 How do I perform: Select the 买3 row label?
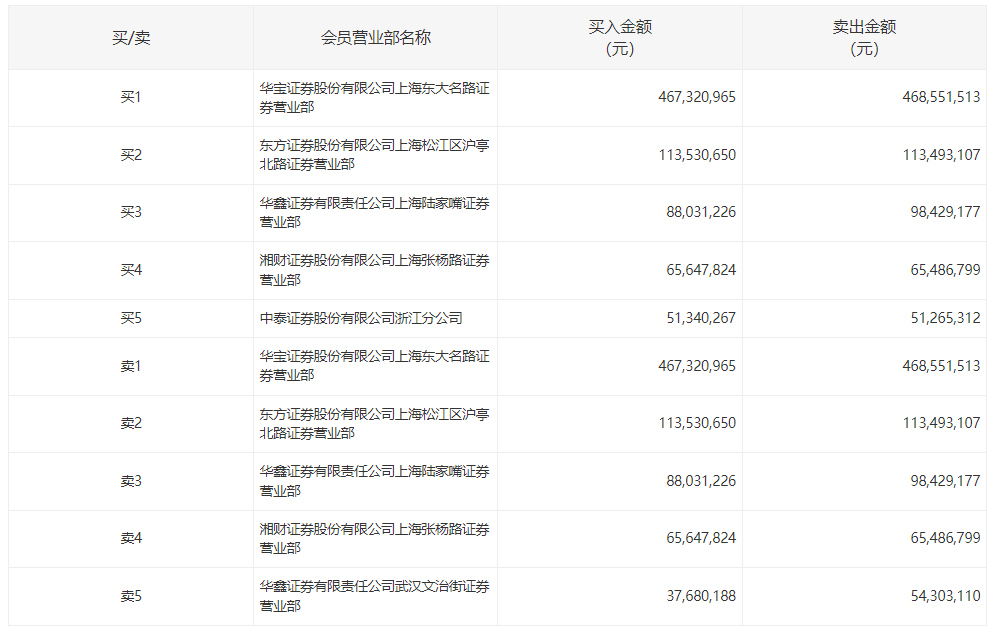coord(131,213)
